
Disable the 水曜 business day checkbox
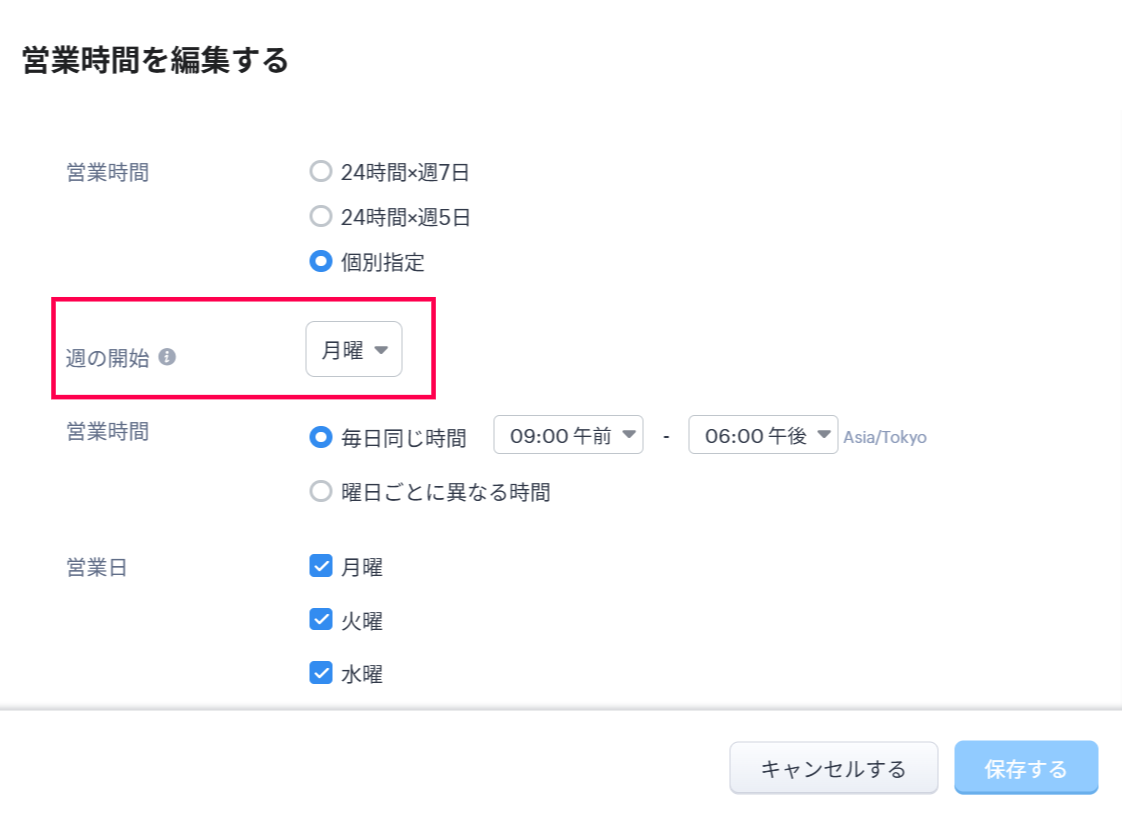coord(321,673)
